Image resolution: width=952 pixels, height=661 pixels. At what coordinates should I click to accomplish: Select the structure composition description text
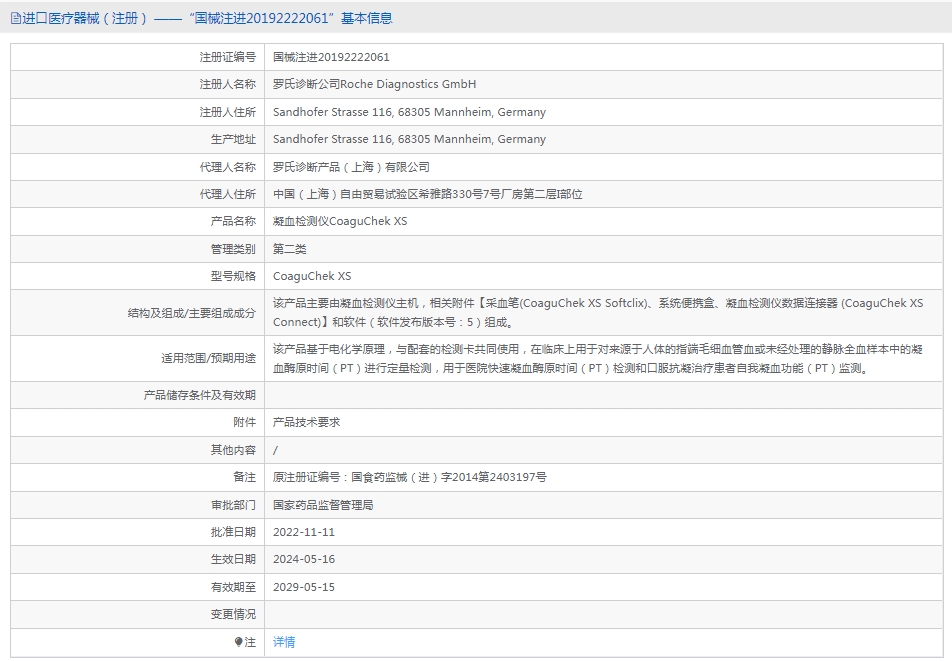598,313
